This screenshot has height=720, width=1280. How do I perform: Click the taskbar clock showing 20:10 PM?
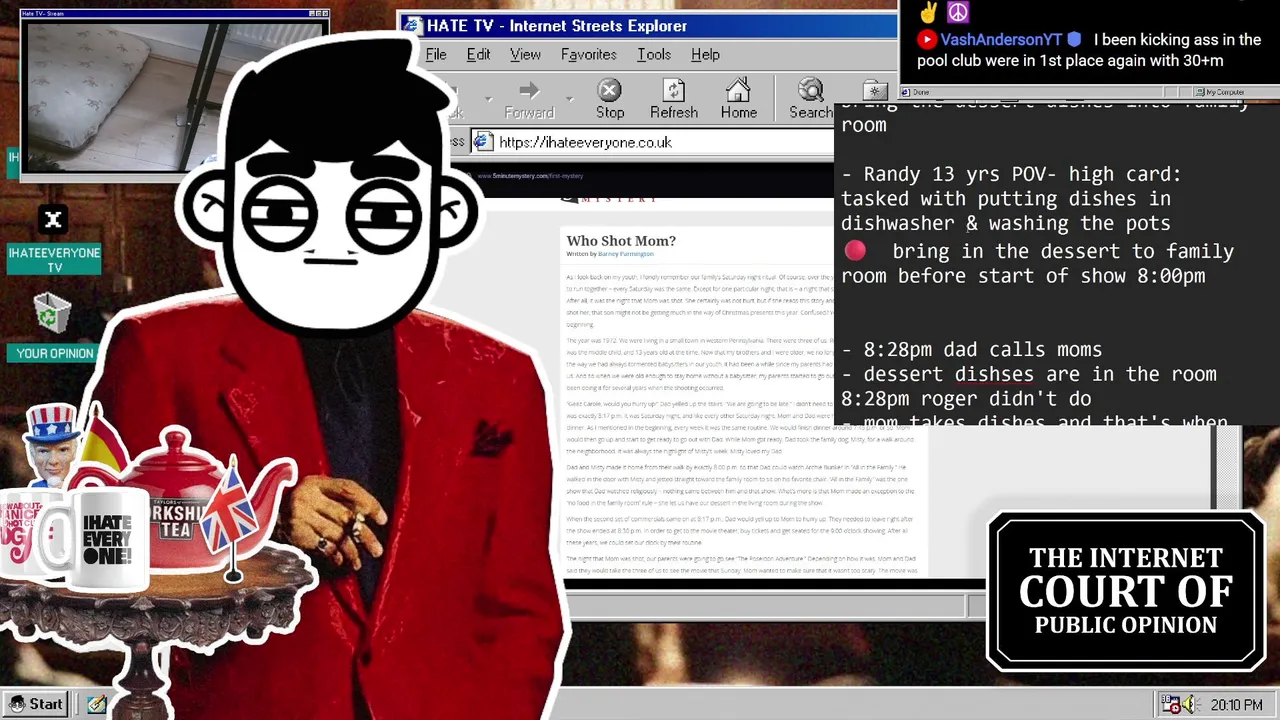[x=1236, y=705]
